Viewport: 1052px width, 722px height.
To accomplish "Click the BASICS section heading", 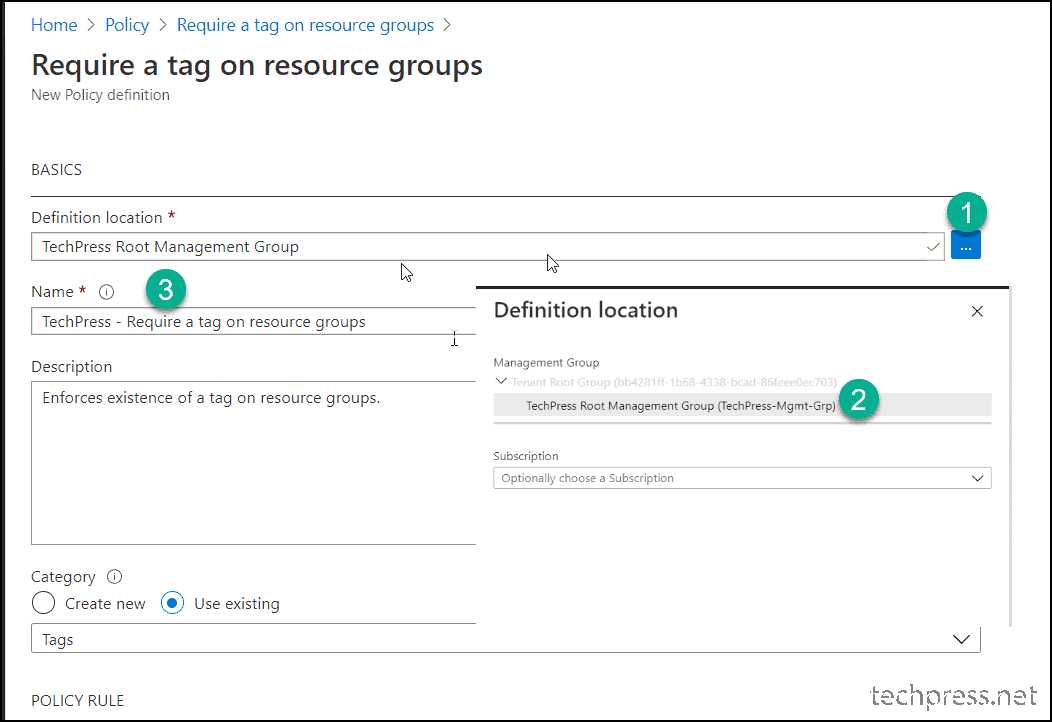I will point(56,170).
